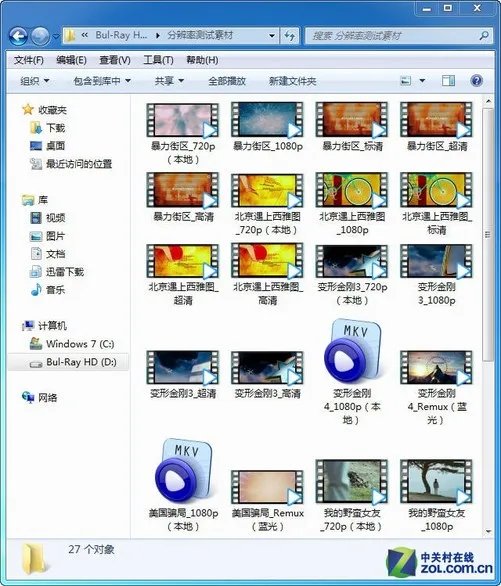Click the refresh button beside address bar

[290, 36]
